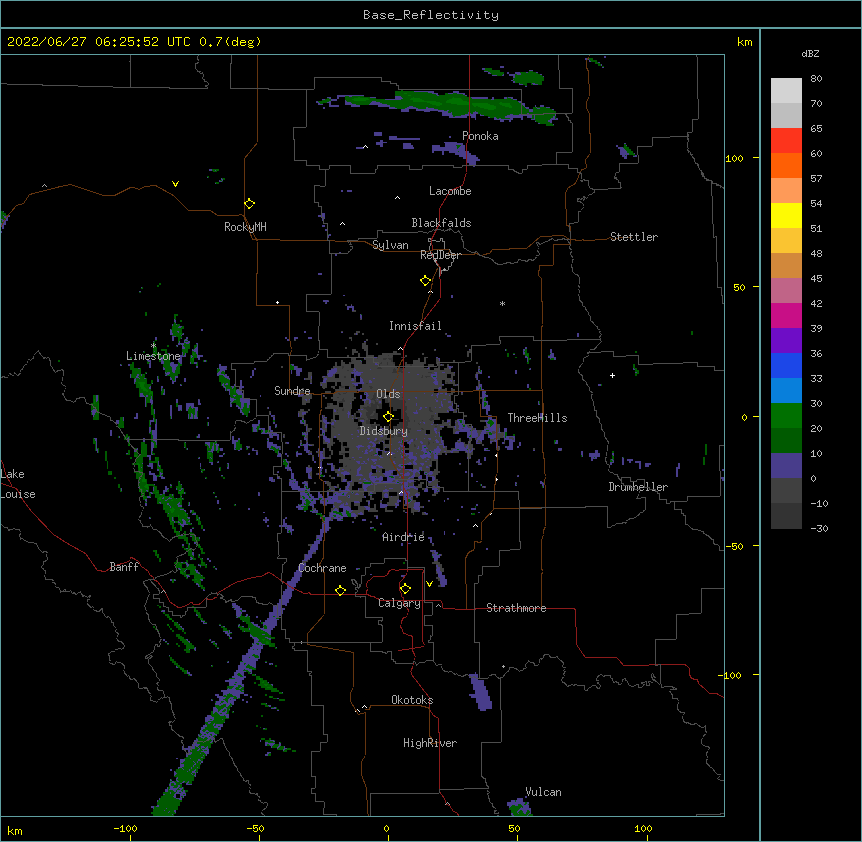Click the yellow V marker northwest of RockyMH

click(x=175, y=184)
